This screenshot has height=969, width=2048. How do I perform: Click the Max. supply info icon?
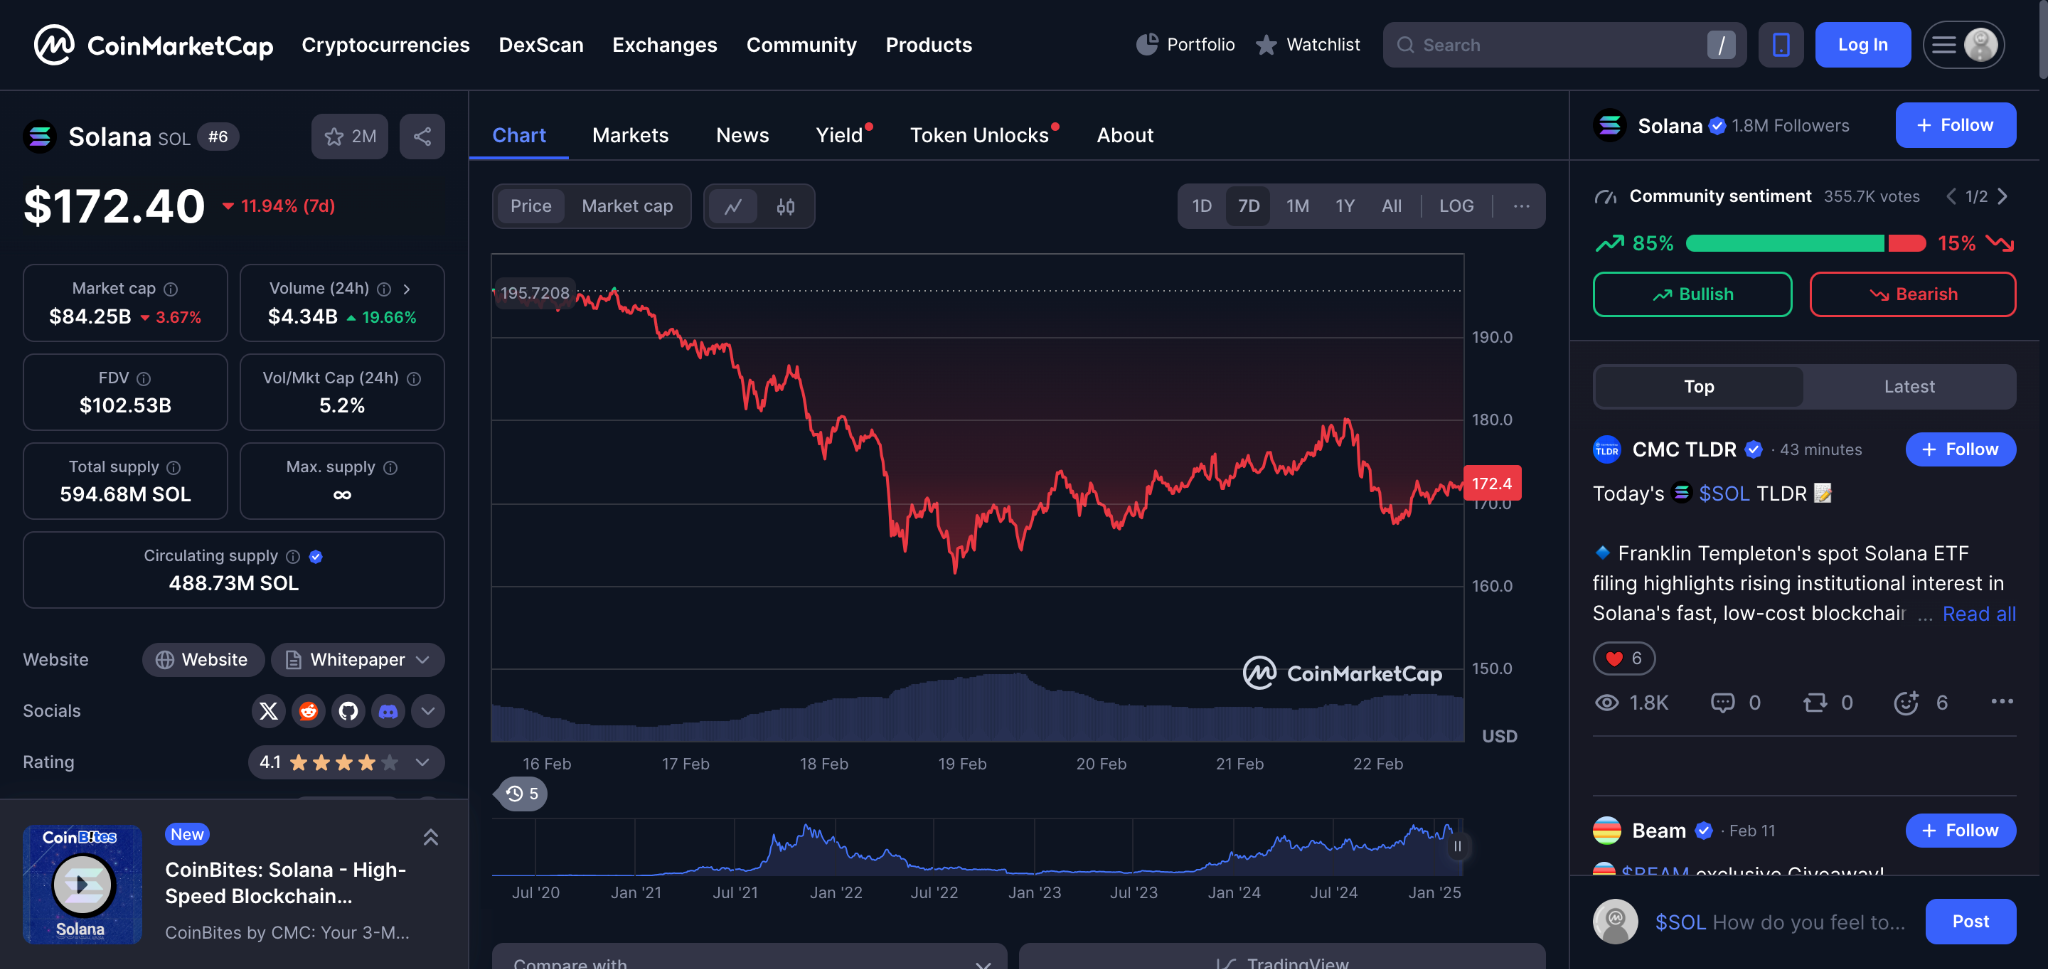pyautogui.click(x=391, y=468)
